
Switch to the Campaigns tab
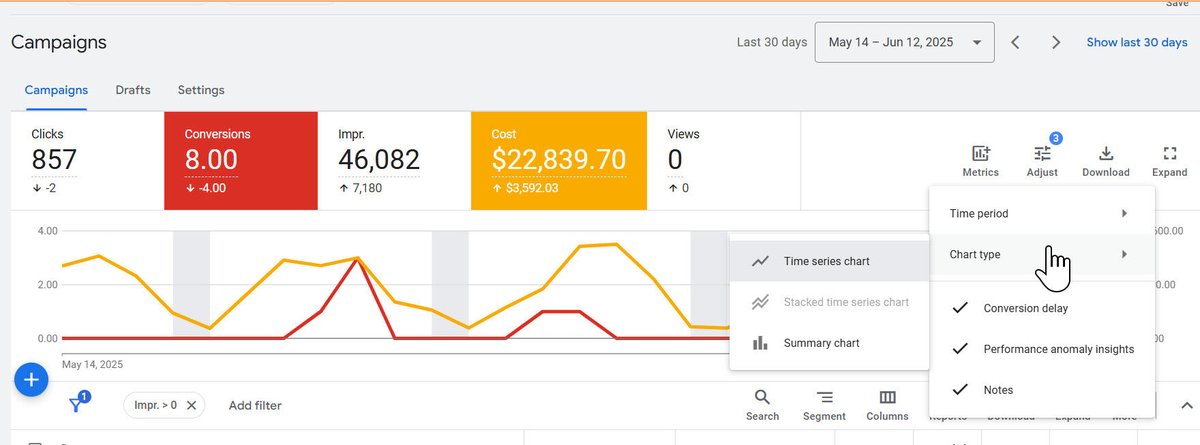tap(56, 90)
